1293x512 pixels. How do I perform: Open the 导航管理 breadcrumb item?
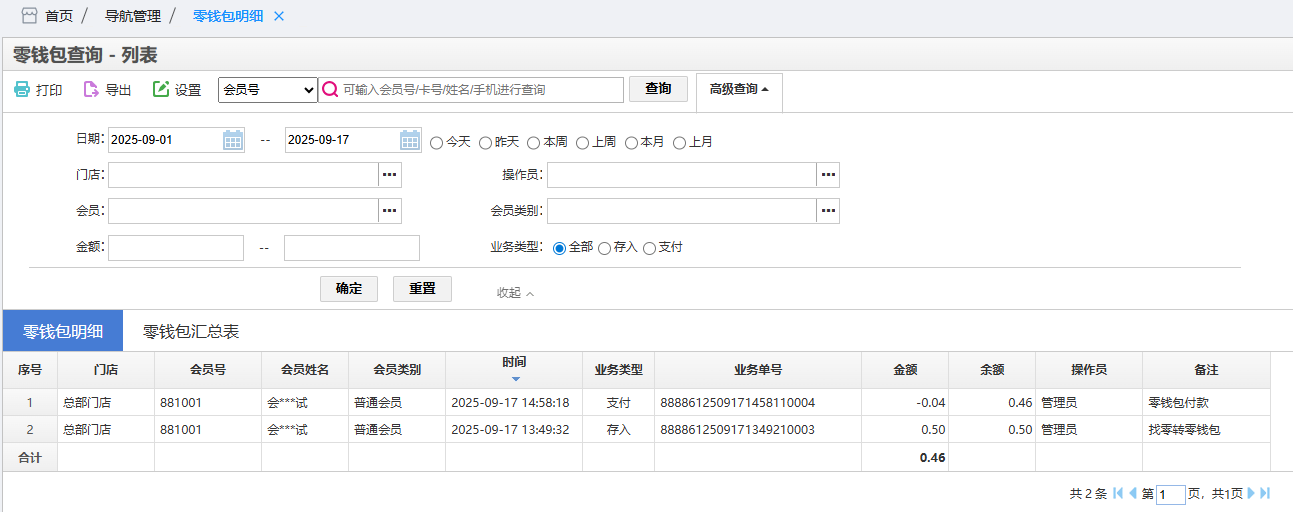pyautogui.click(x=133, y=16)
